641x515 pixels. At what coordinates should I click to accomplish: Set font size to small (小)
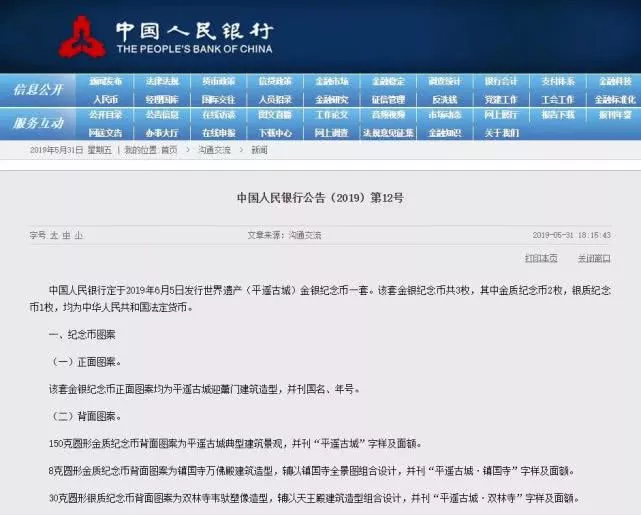click(x=79, y=235)
